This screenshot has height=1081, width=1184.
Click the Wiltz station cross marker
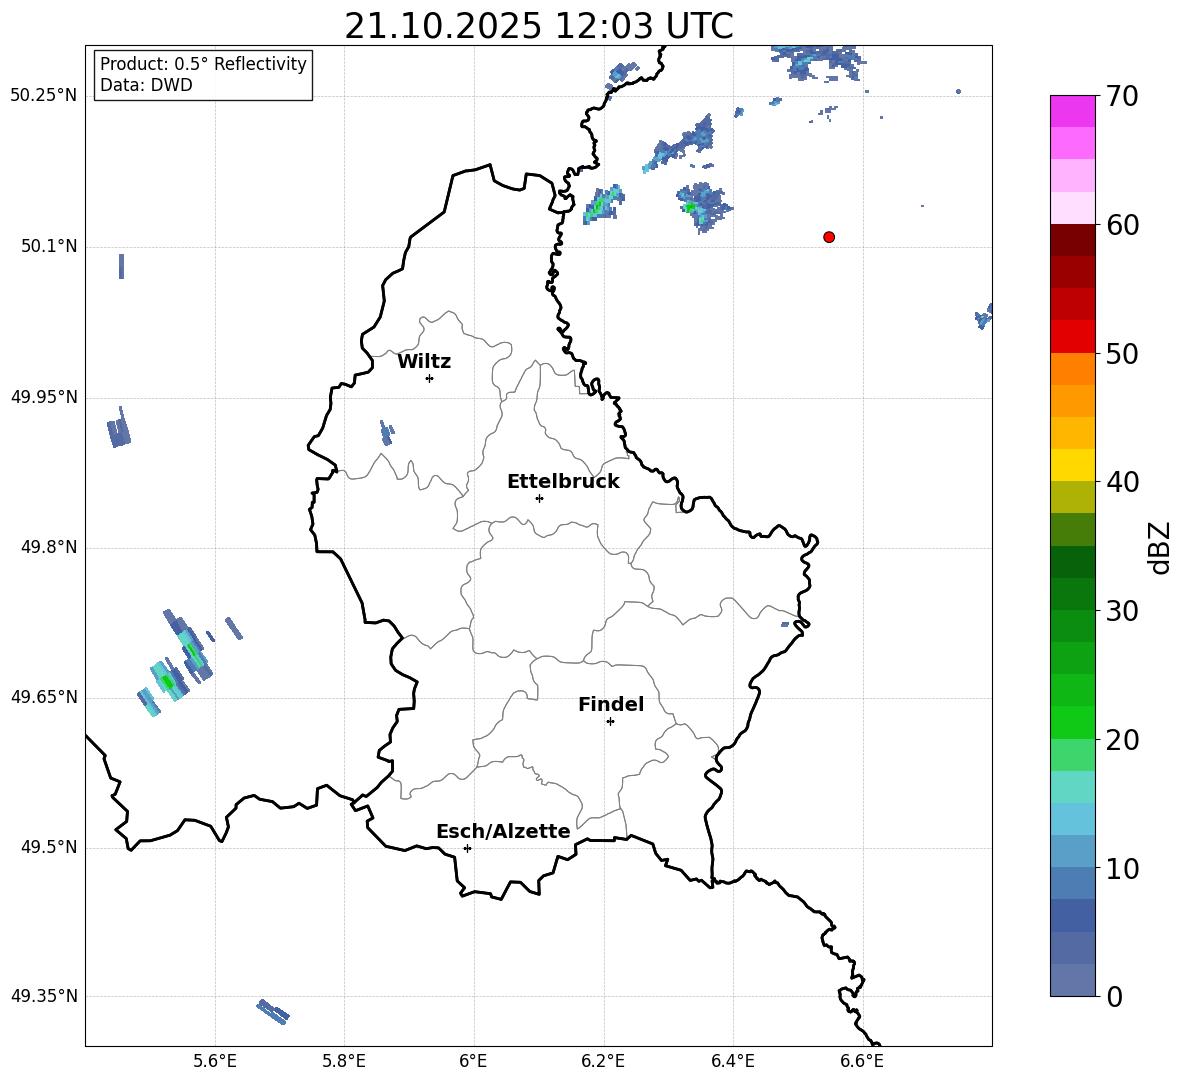[x=430, y=379]
